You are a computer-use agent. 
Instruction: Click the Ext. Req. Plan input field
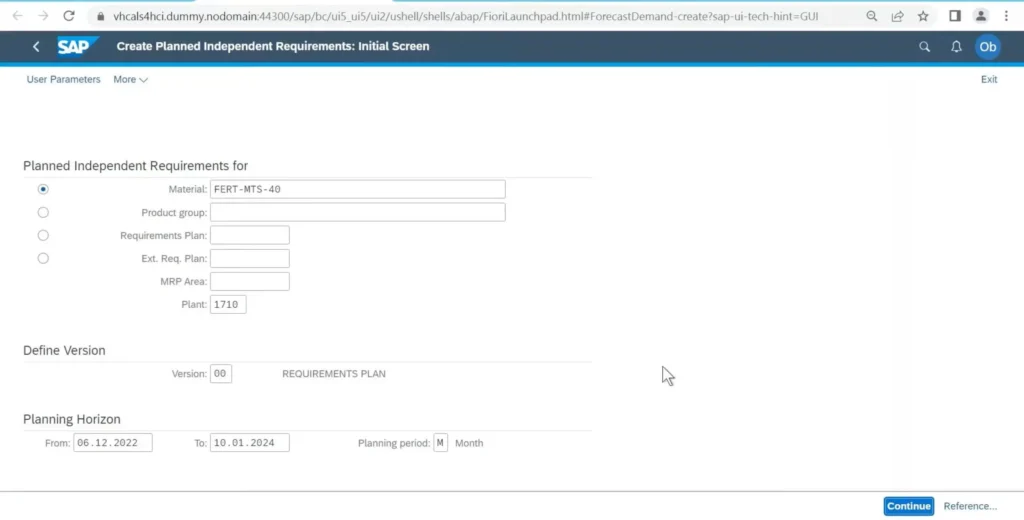point(249,258)
